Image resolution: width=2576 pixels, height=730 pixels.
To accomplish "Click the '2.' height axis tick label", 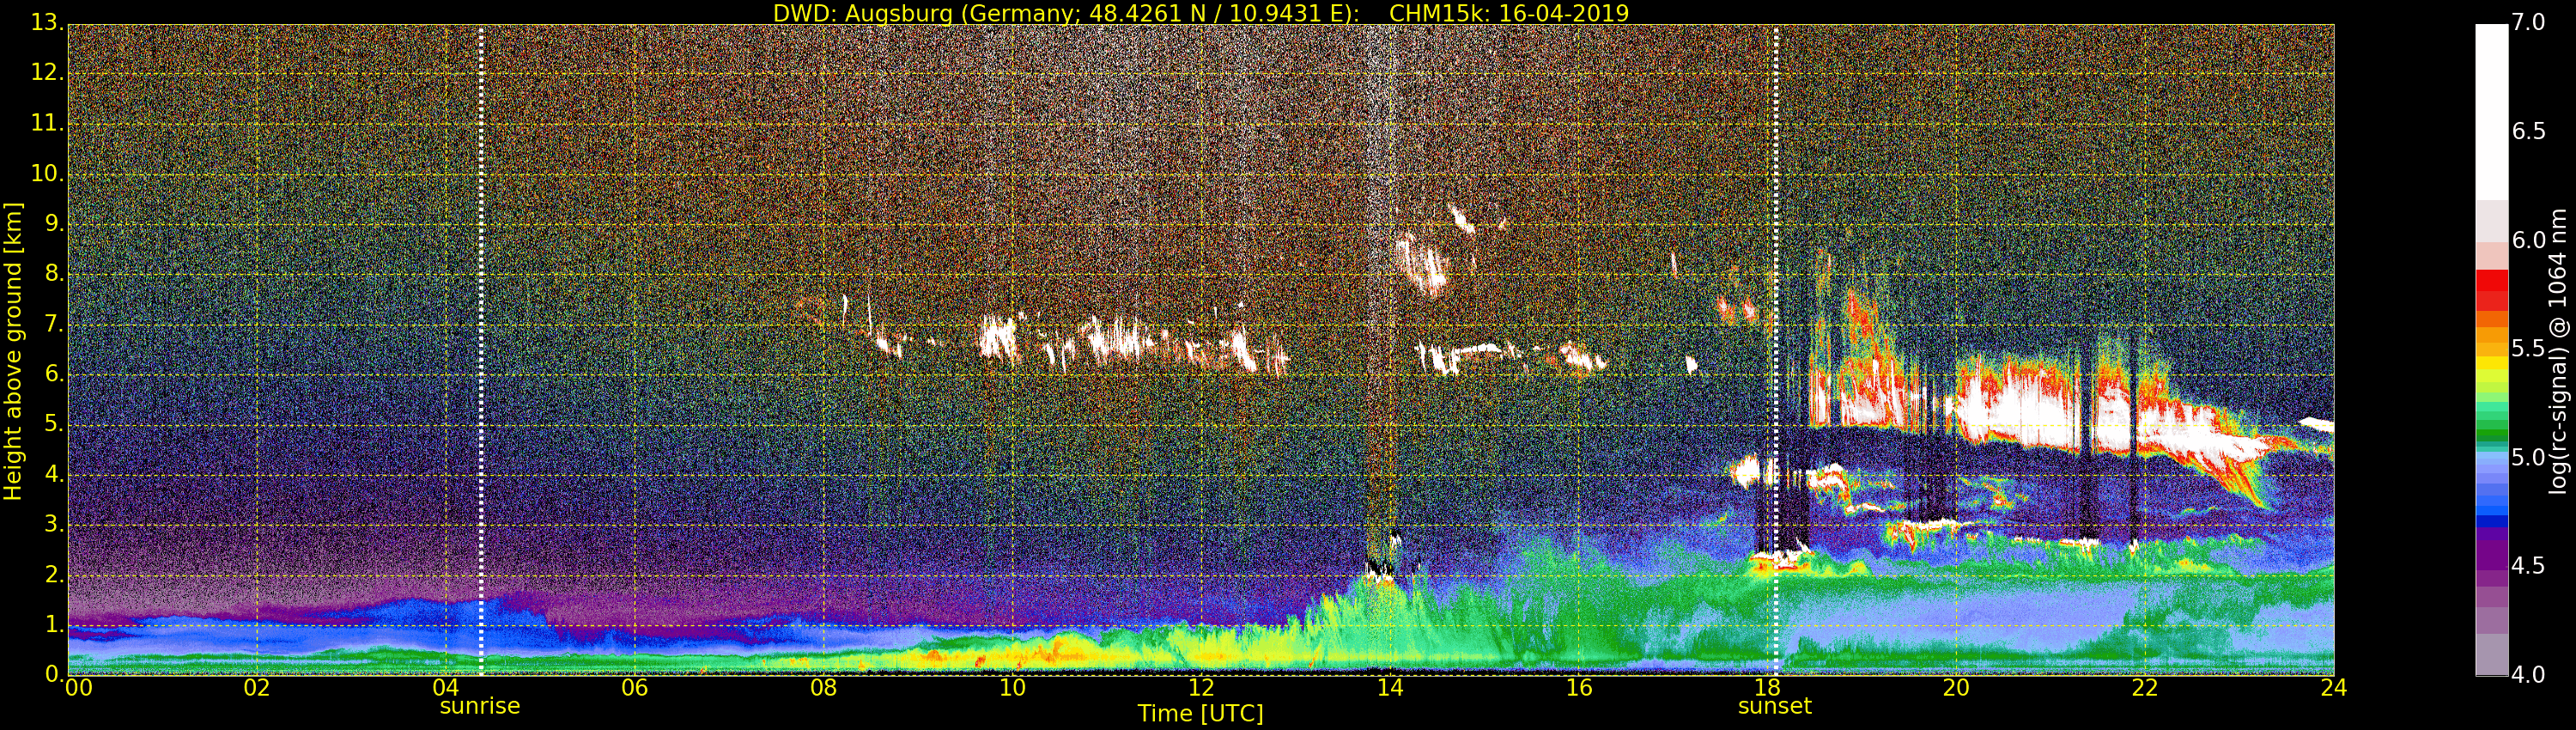I will (54, 574).
